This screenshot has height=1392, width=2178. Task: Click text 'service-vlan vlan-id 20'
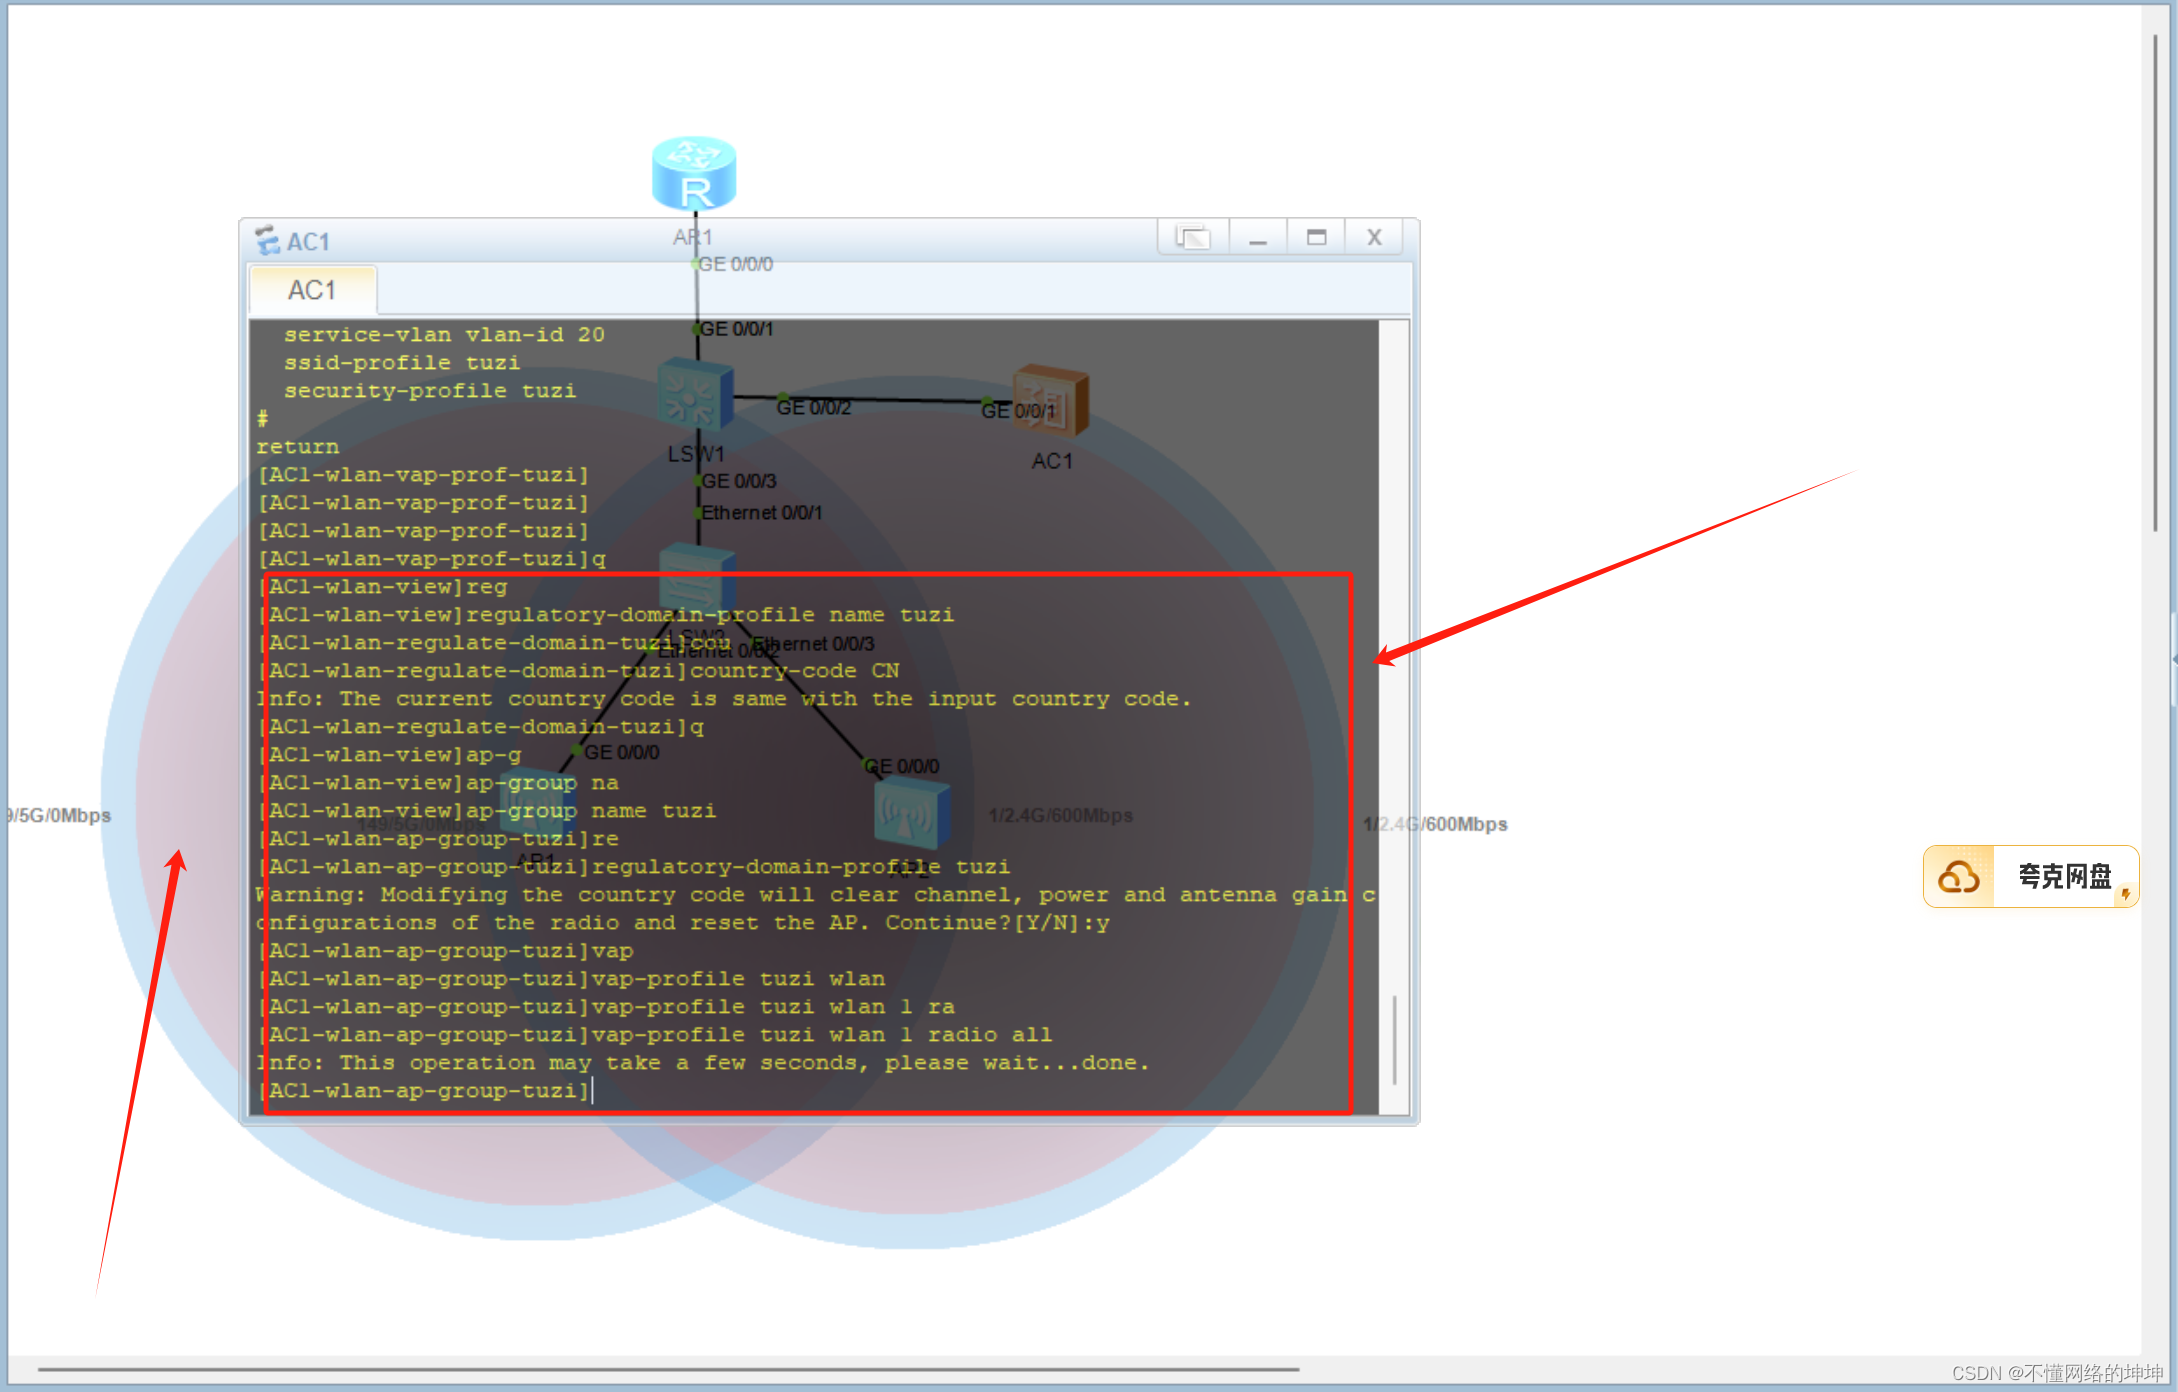pos(444,335)
